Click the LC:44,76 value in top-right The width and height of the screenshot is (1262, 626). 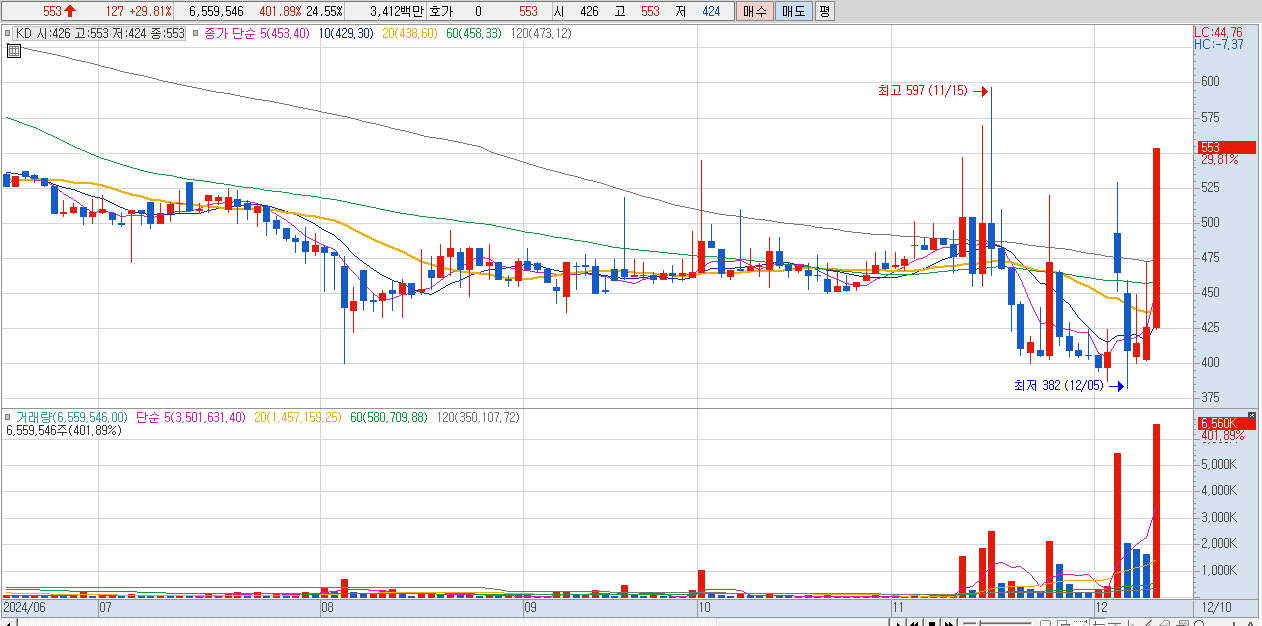pos(1217,33)
